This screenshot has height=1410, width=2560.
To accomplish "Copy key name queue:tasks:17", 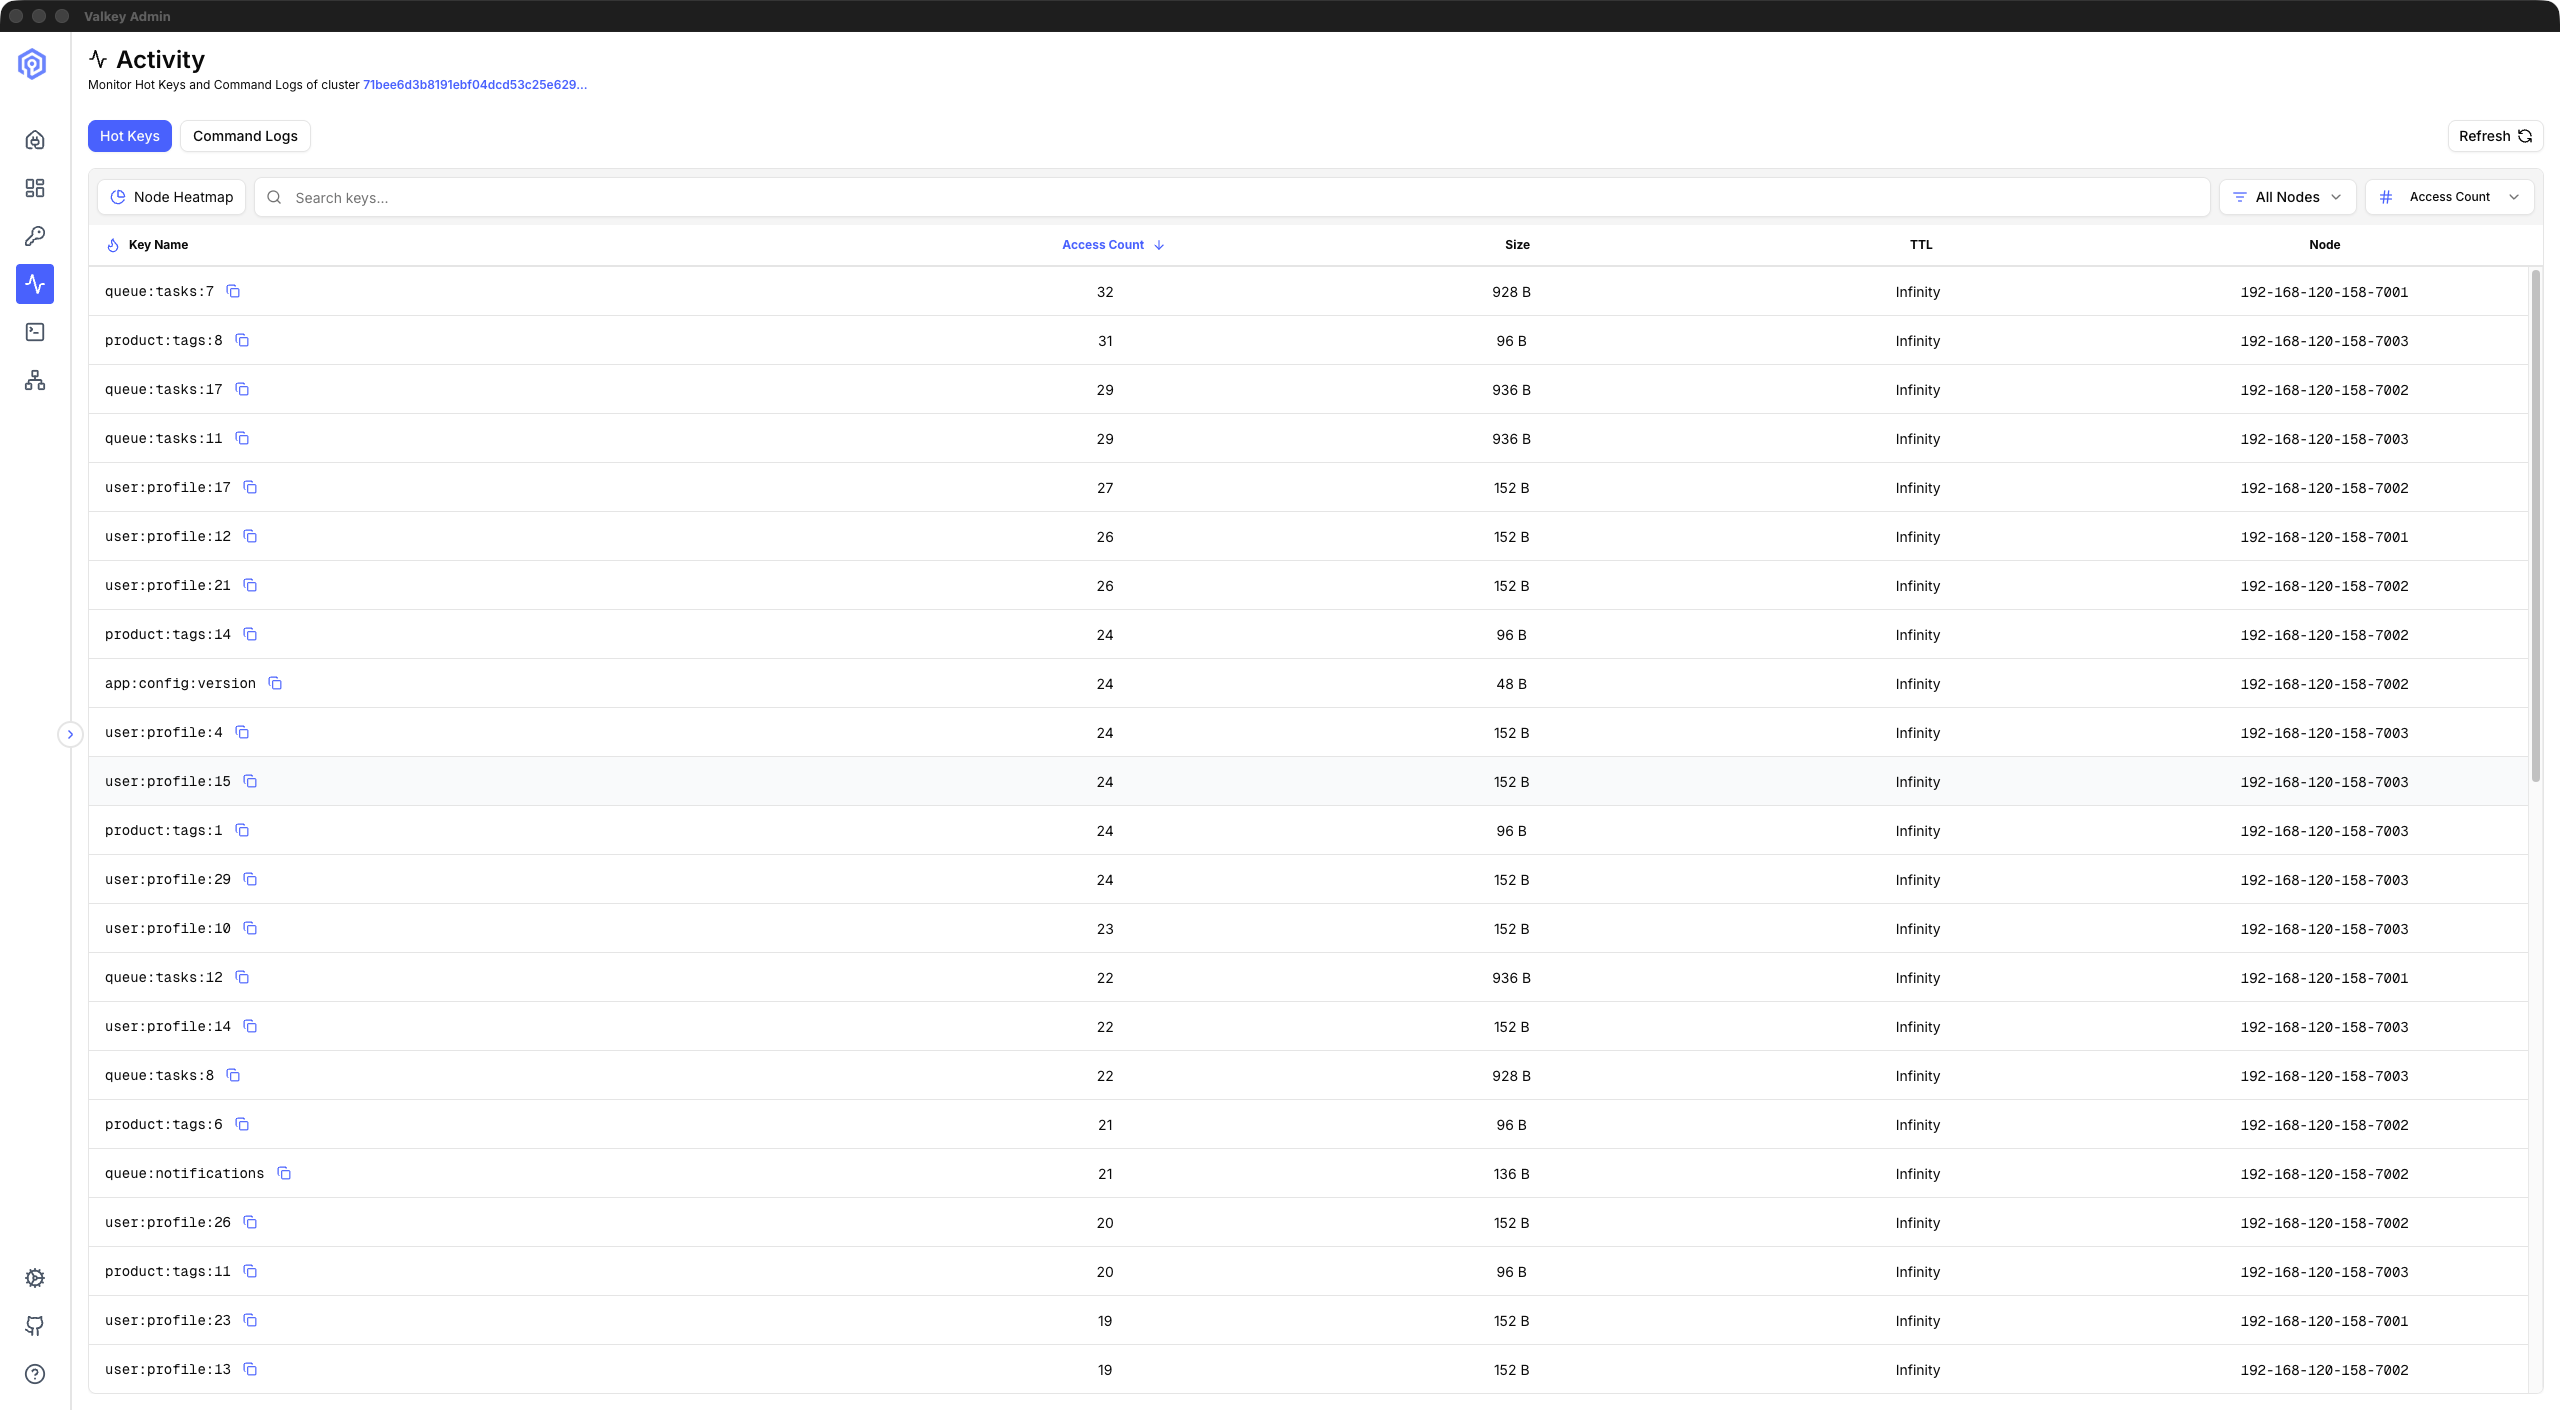I will pos(242,389).
